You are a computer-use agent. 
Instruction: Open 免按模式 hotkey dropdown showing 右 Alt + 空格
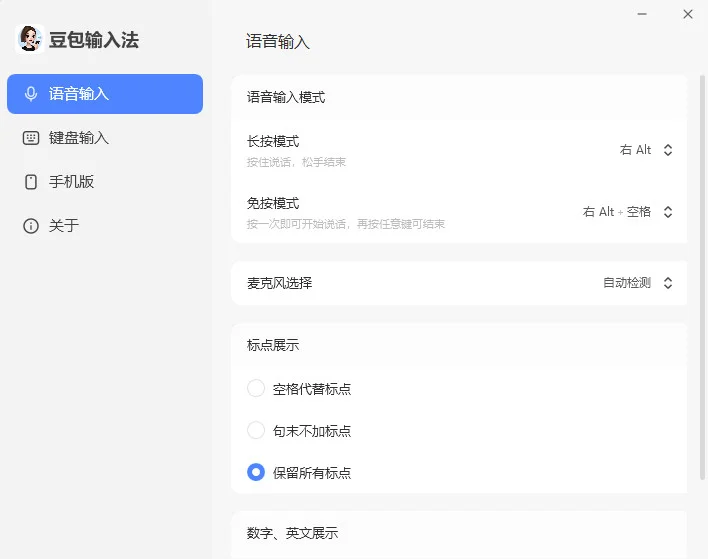(628, 212)
